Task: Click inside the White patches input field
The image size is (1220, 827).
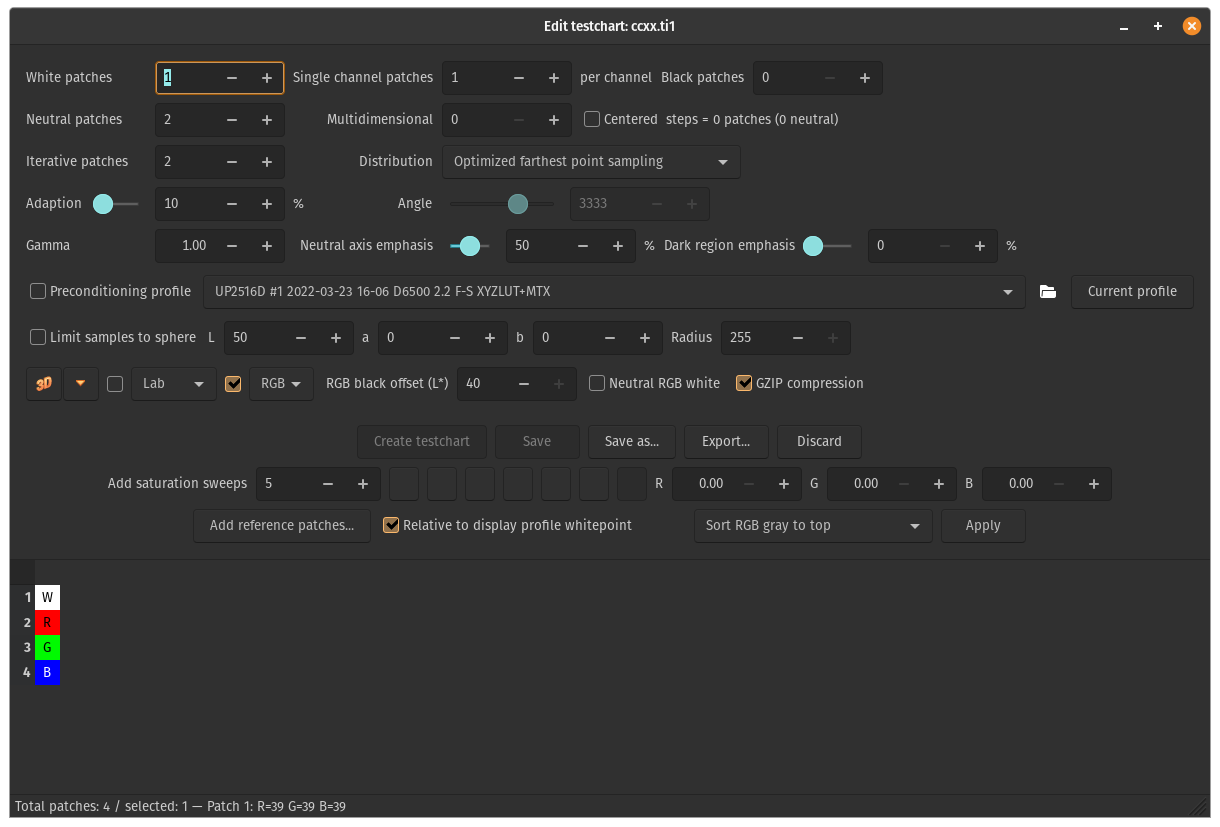Action: tap(190, 77)
